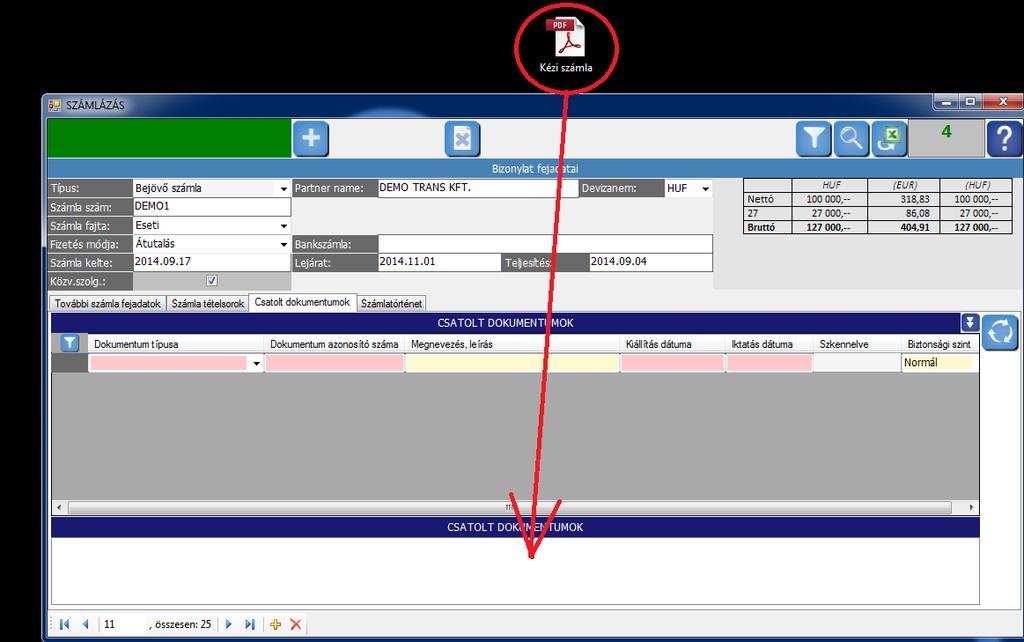
Task: Click the row selector of the document grid
Action: 70,363
